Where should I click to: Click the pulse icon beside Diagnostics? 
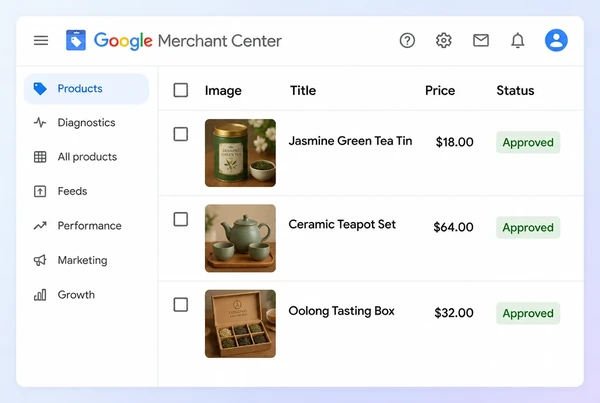[x=40, y=122]
